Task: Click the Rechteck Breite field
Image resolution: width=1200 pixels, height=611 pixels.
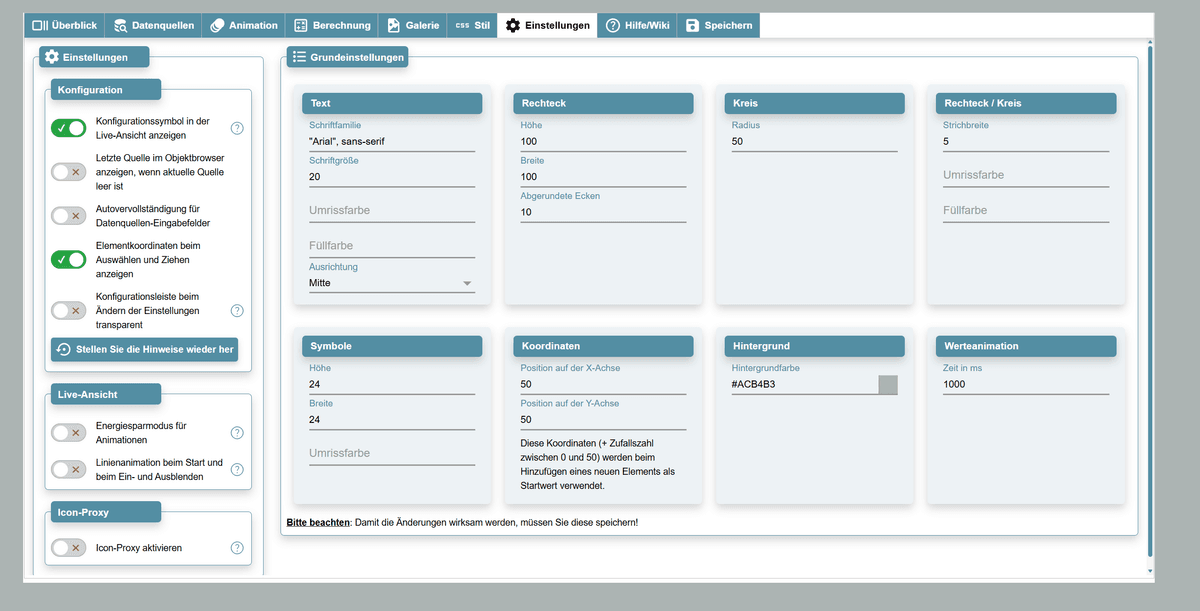Action: point(603,177)
